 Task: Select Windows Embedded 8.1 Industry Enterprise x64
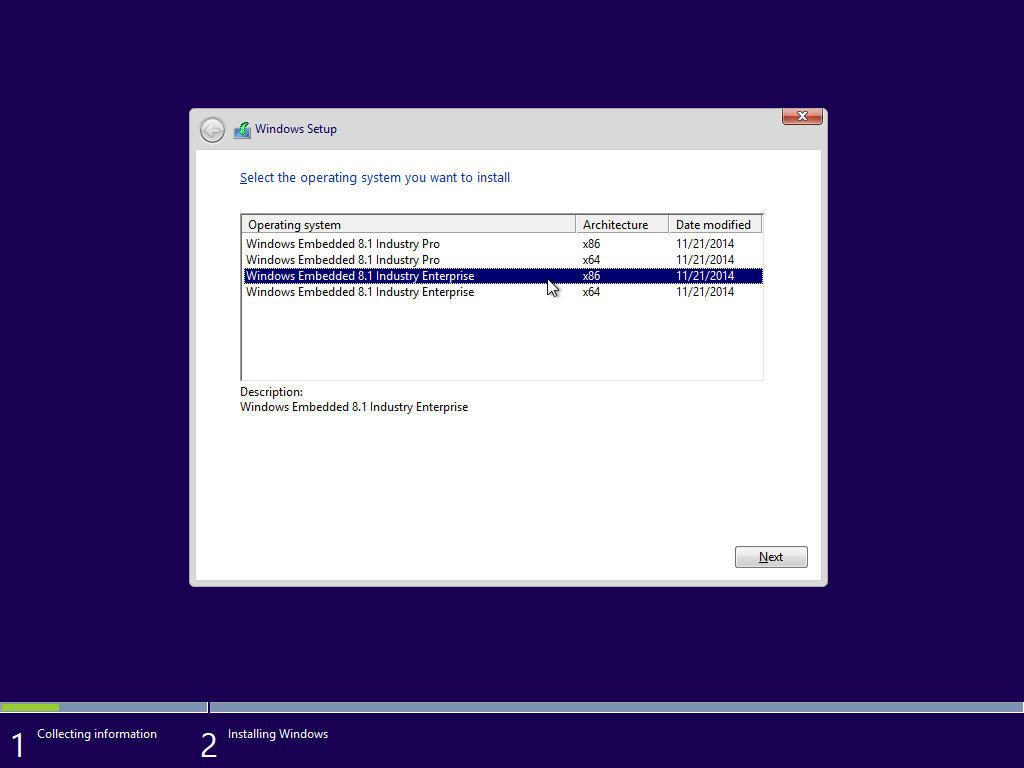coord(360,291)
